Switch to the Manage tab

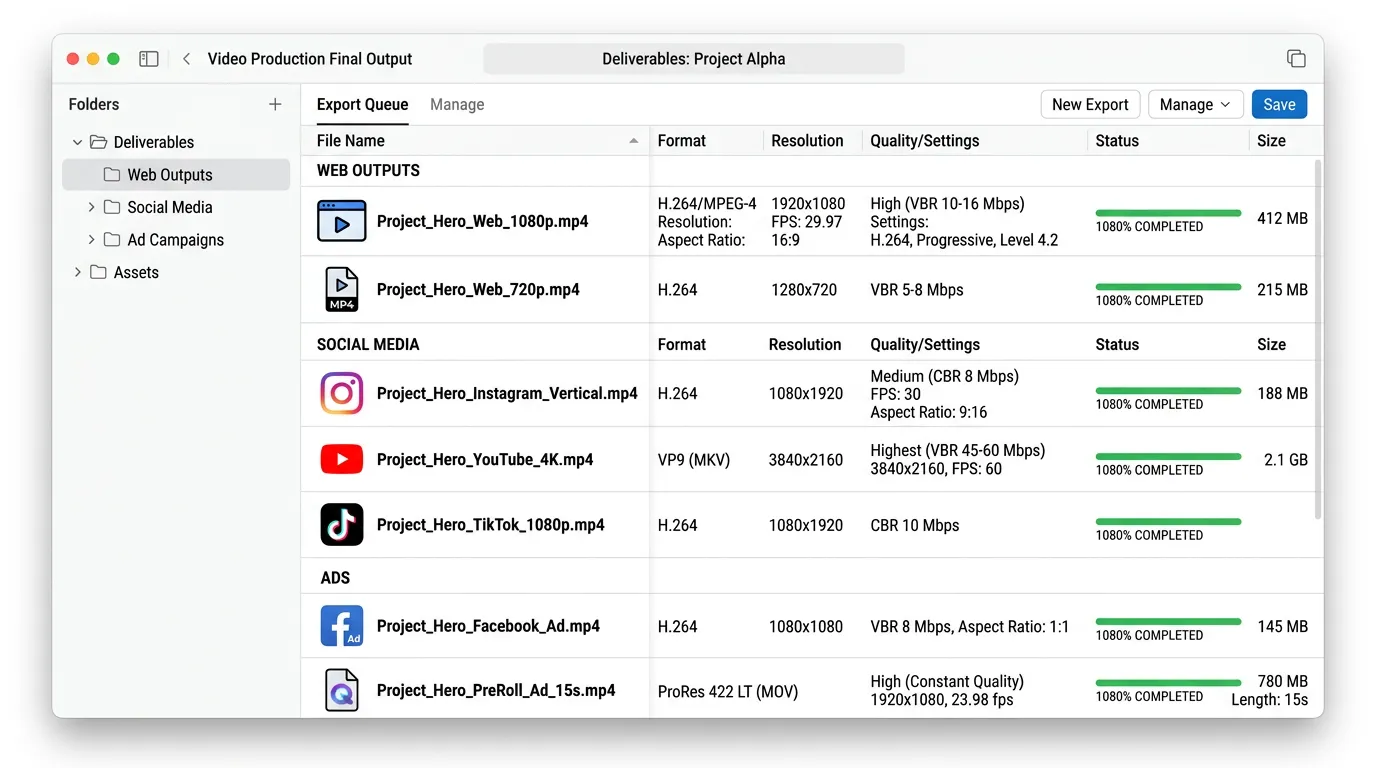coord(457,104)
